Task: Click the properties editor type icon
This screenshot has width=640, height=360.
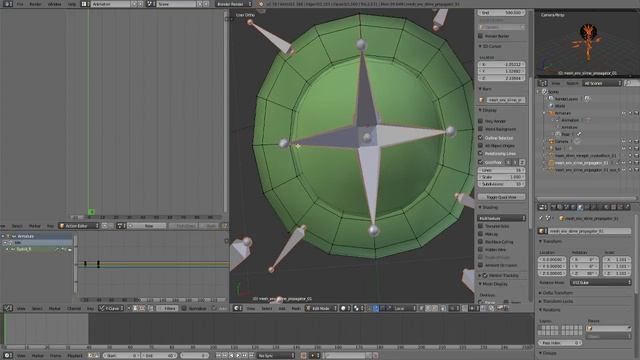Action: [x=542, y=207]
